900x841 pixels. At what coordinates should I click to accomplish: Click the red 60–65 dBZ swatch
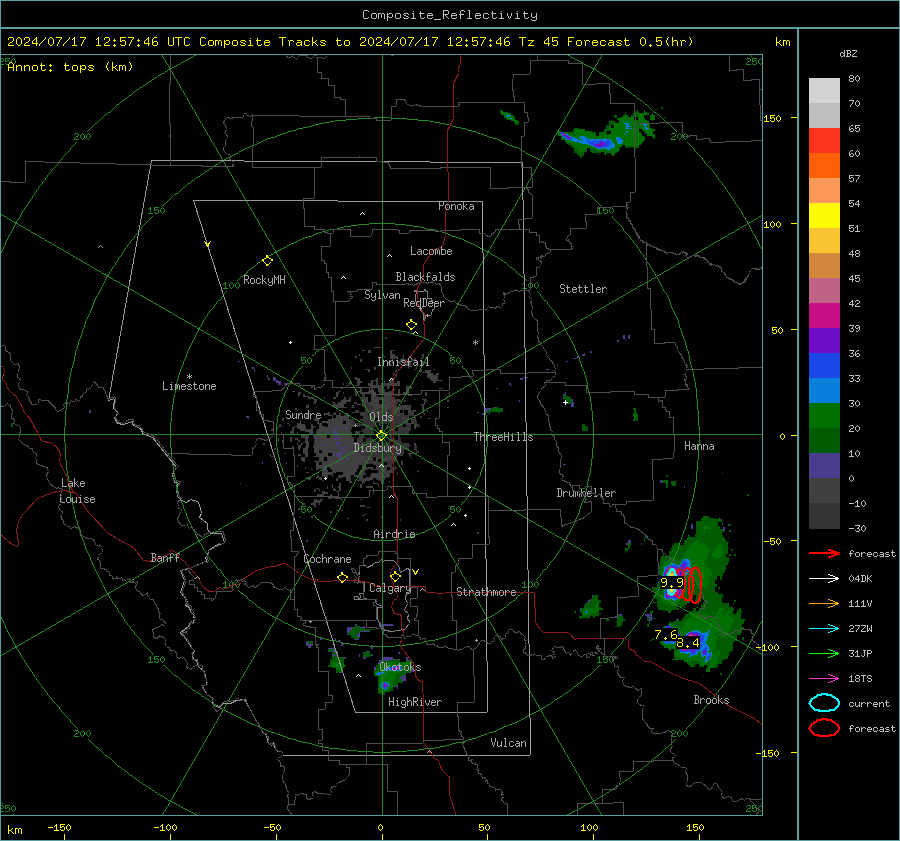point(824,141)
